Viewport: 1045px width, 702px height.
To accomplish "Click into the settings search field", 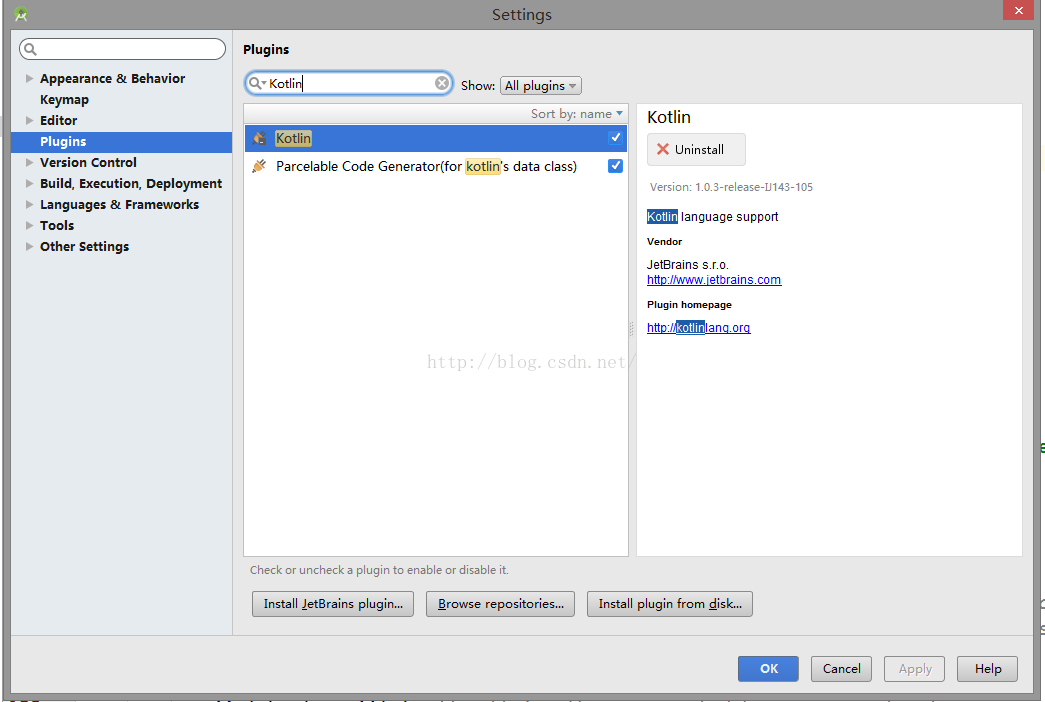I will (x=123, y=49).
